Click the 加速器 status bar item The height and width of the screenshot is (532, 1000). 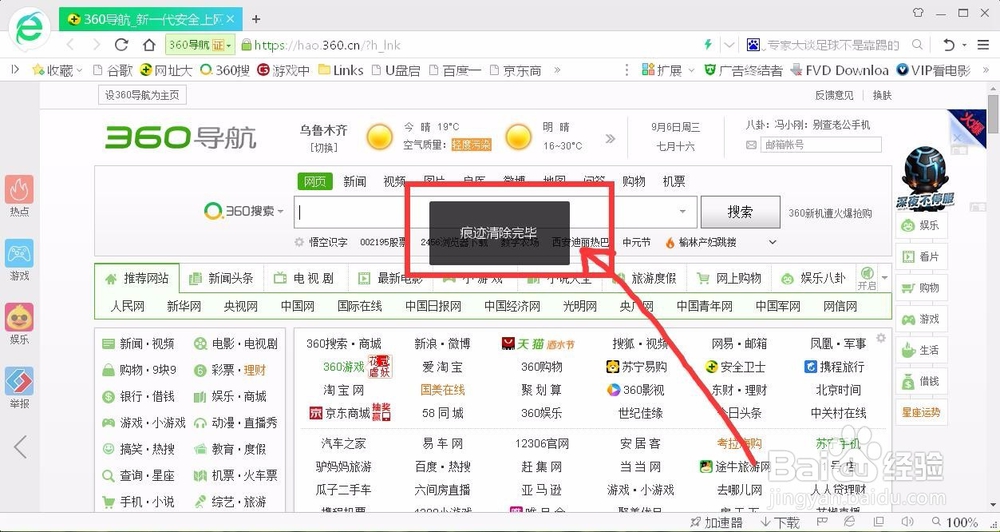(x=717, y=522)
